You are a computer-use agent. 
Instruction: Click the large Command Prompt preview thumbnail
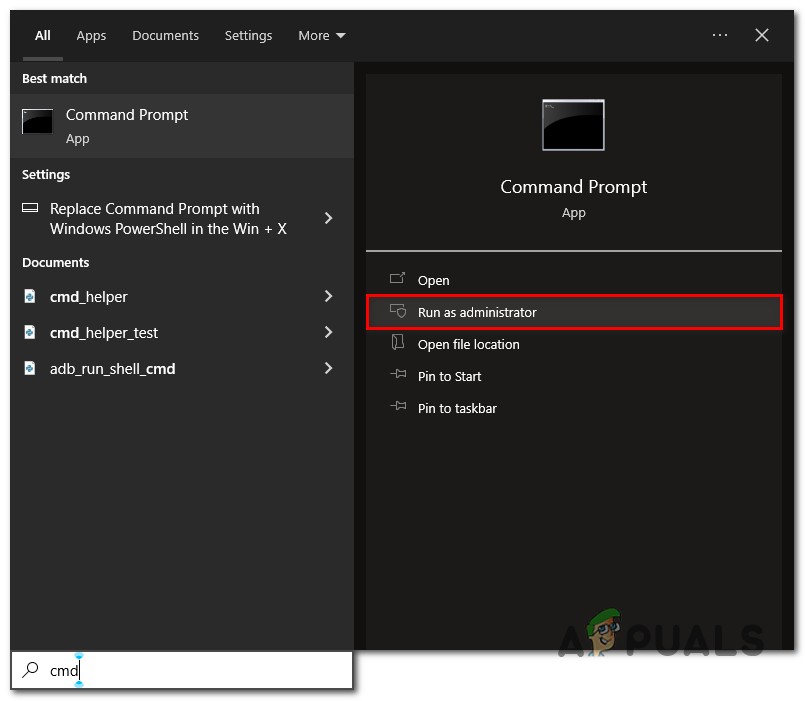pos(573,125)
